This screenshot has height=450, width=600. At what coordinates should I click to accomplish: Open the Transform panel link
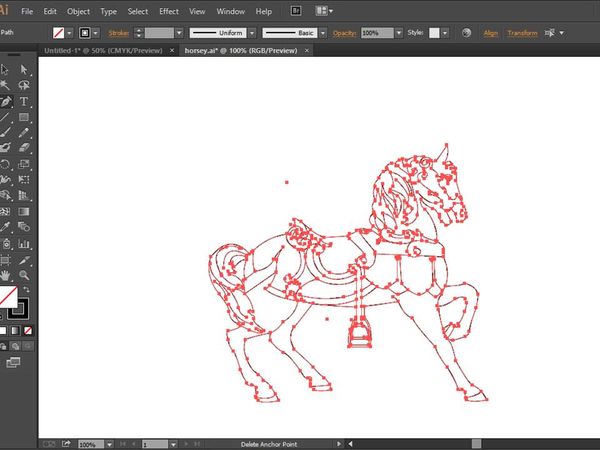click(522, 33)
